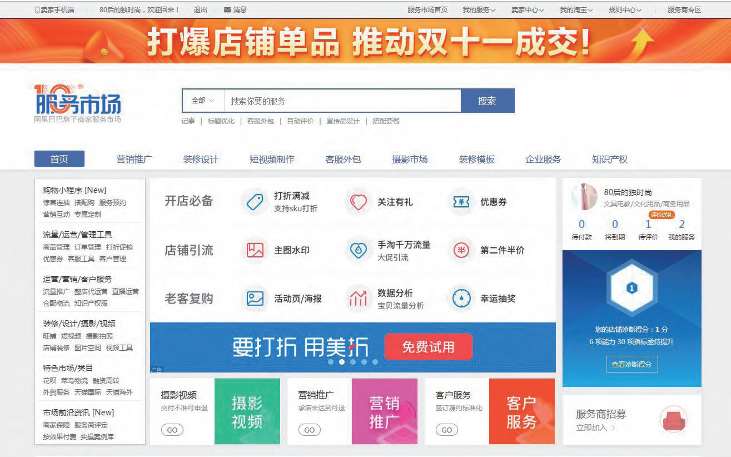Click the 关注有礼 heart icon

coord(358,202)
